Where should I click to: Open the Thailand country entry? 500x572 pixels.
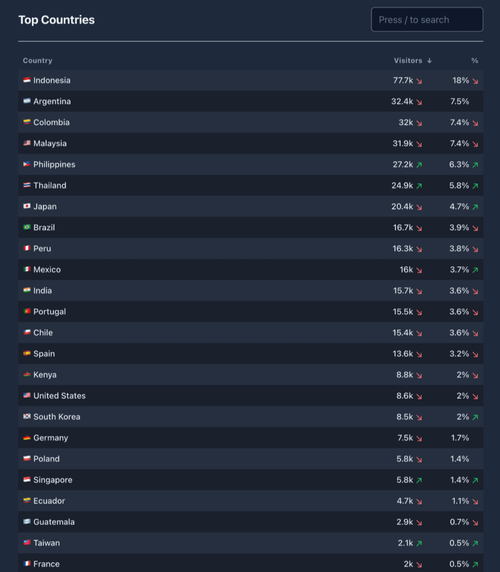(50, 185)
